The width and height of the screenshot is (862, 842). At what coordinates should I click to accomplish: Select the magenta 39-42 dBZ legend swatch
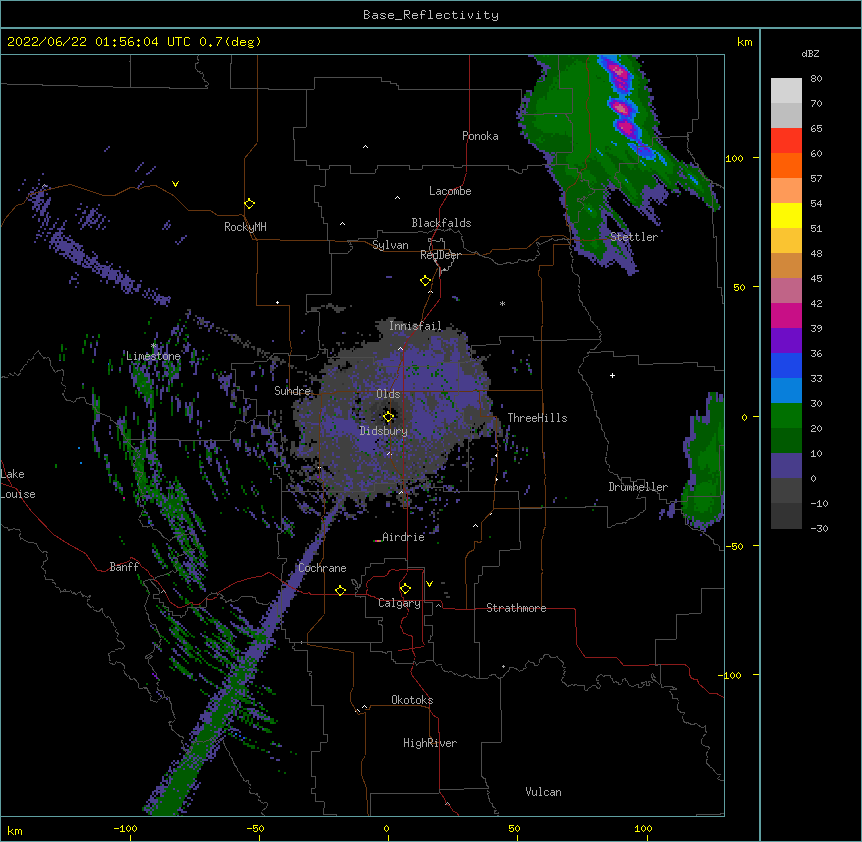click(786, 315)
